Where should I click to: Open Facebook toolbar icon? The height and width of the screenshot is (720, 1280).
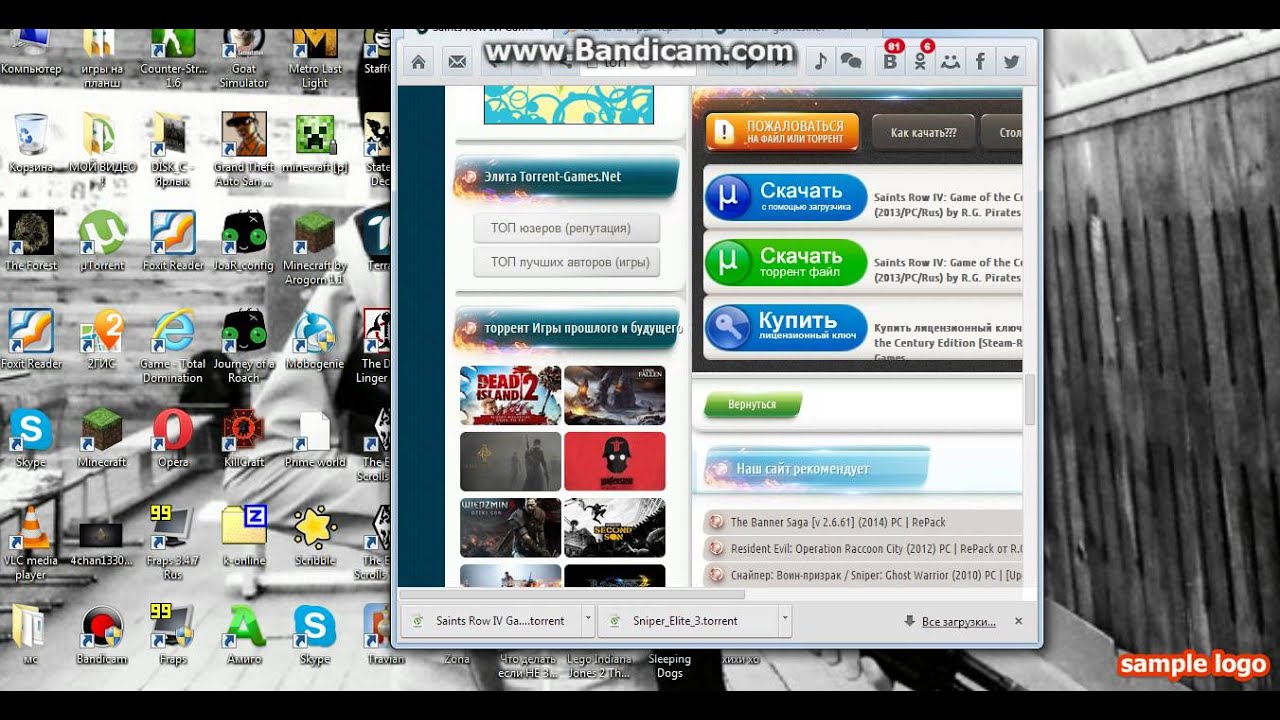click(x=980, y=62)
